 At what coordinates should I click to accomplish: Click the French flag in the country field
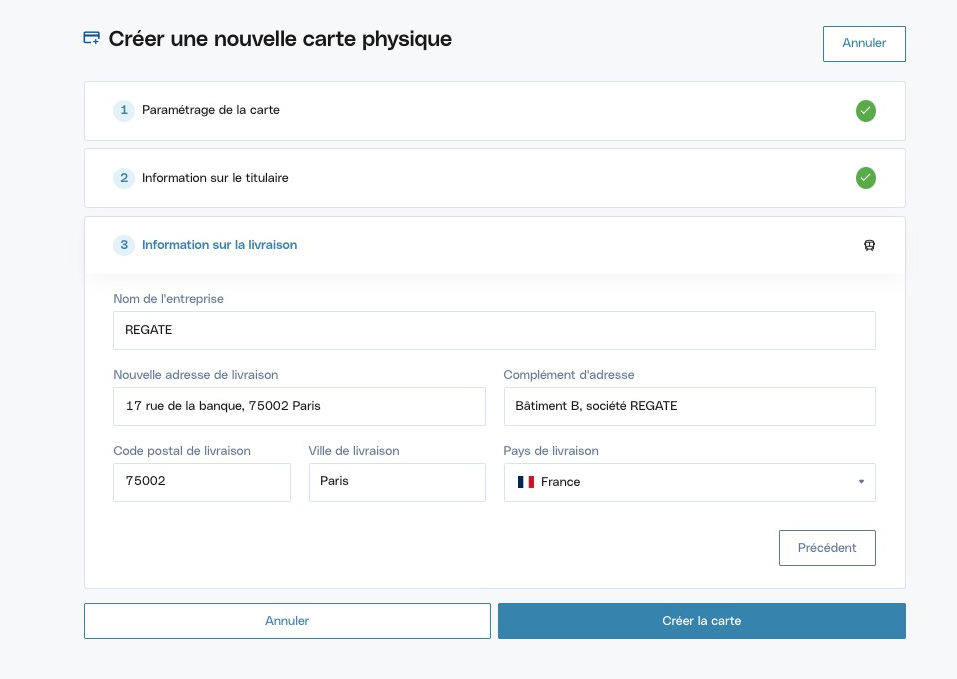tap(525, 482)
